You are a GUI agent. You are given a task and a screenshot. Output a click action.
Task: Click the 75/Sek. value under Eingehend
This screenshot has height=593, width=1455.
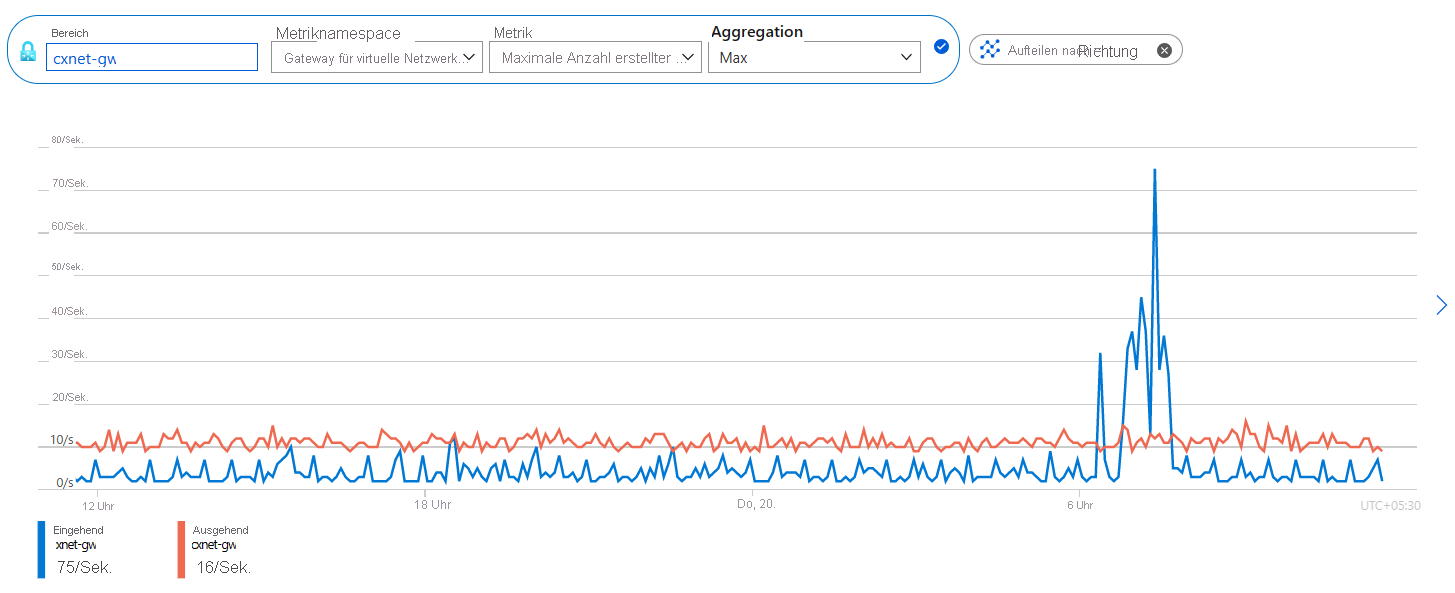click(x=84, y=568)
